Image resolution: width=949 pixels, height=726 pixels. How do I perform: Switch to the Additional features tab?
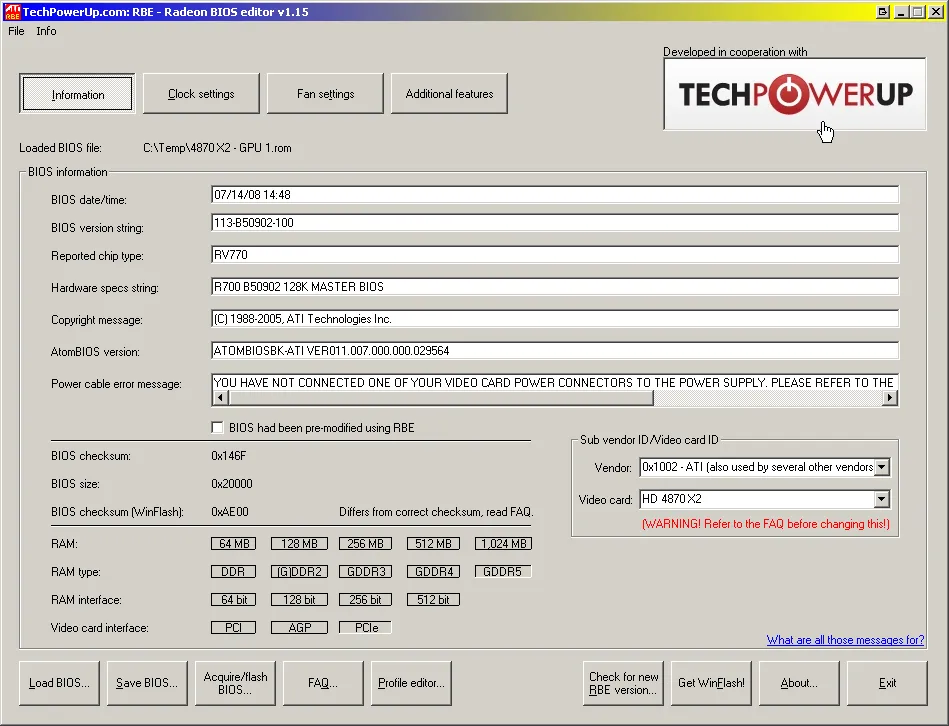click(448, 93)
